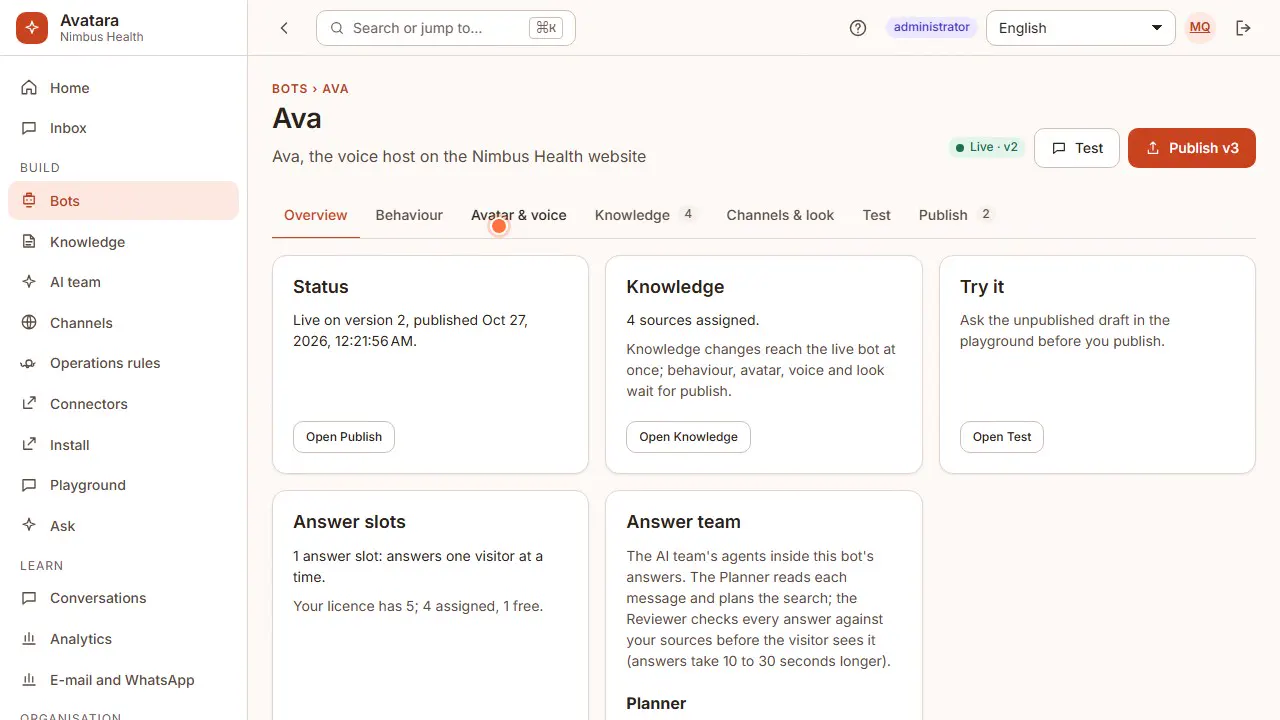Click the Ask sparkle icon
The height and width of the screenshot is (720, 1280).
(29, 526)
